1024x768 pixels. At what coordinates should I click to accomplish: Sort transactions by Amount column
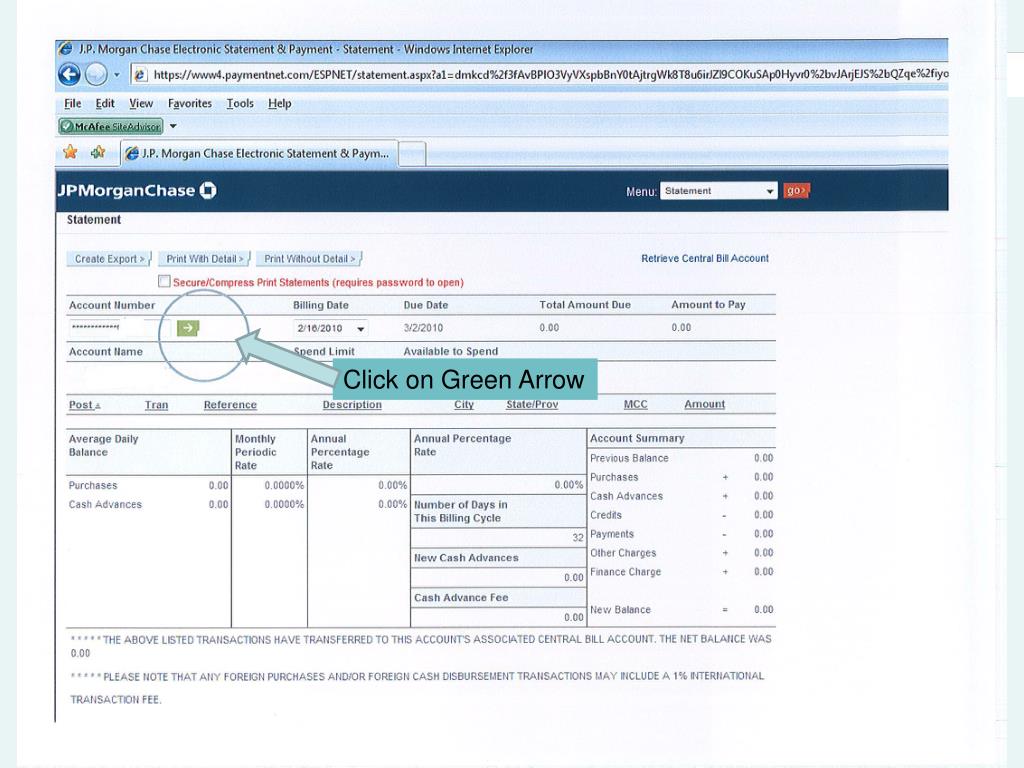click(705, 404)
